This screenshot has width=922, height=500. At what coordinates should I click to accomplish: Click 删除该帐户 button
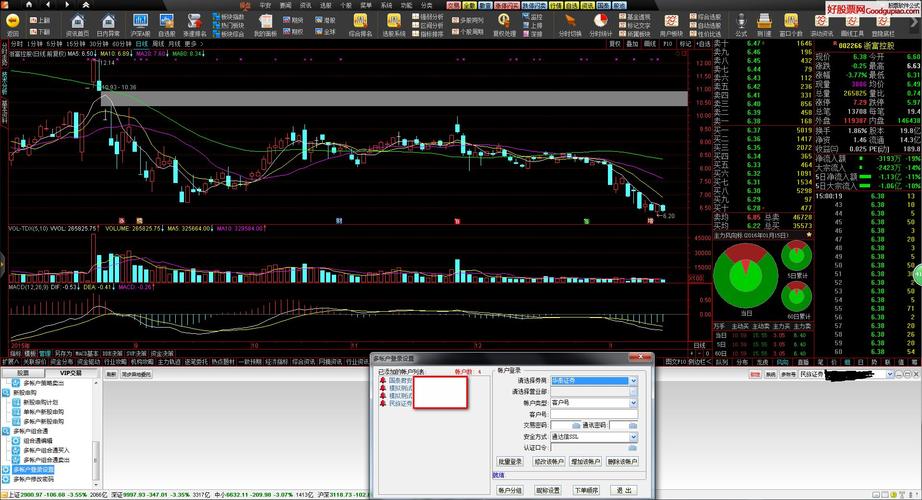point(622,462)
